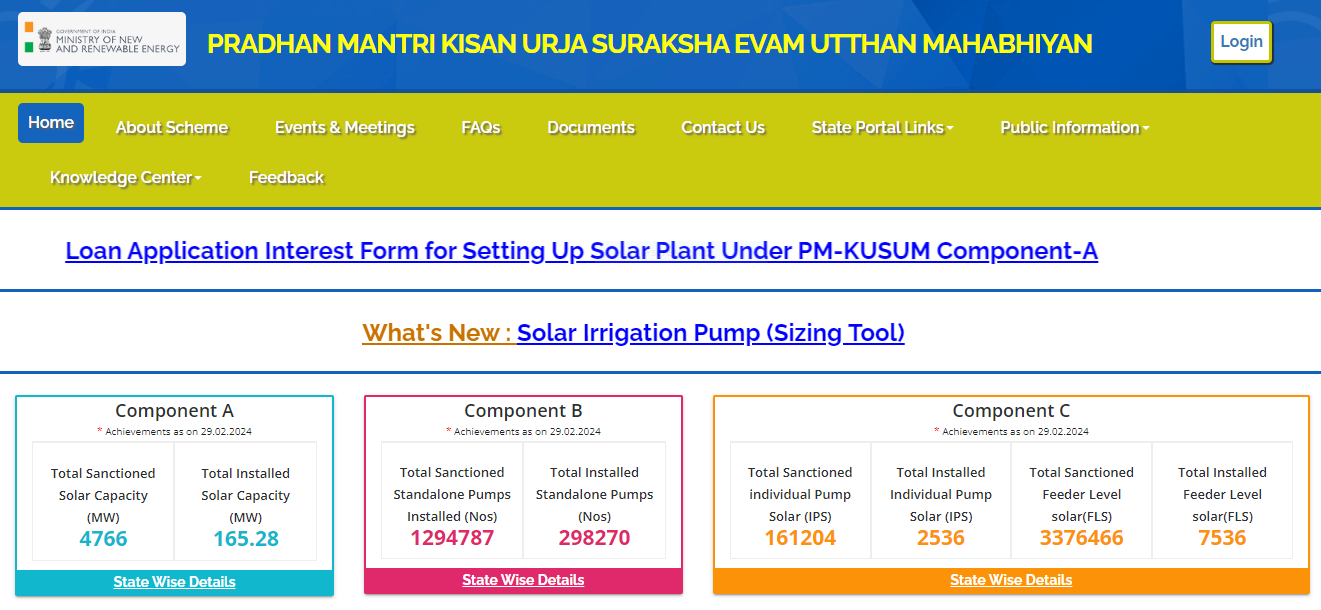Click the installed feeder level value 7536

(1222, 538)
